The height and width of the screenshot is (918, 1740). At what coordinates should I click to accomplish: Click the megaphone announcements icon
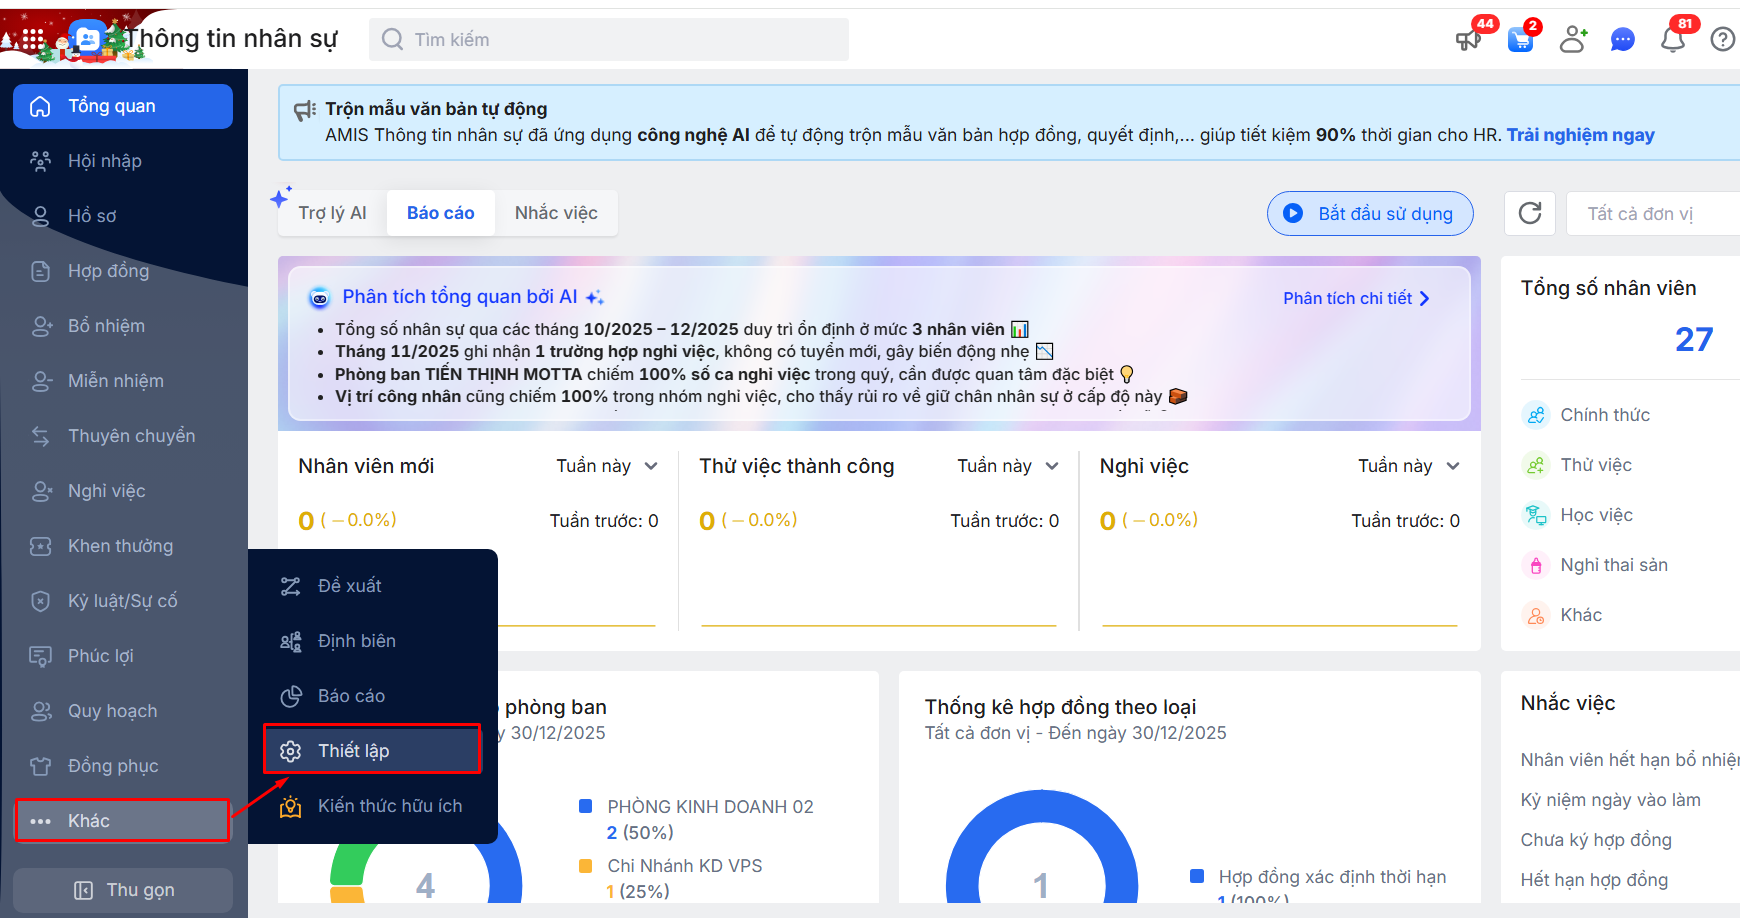coord(1468,40)
